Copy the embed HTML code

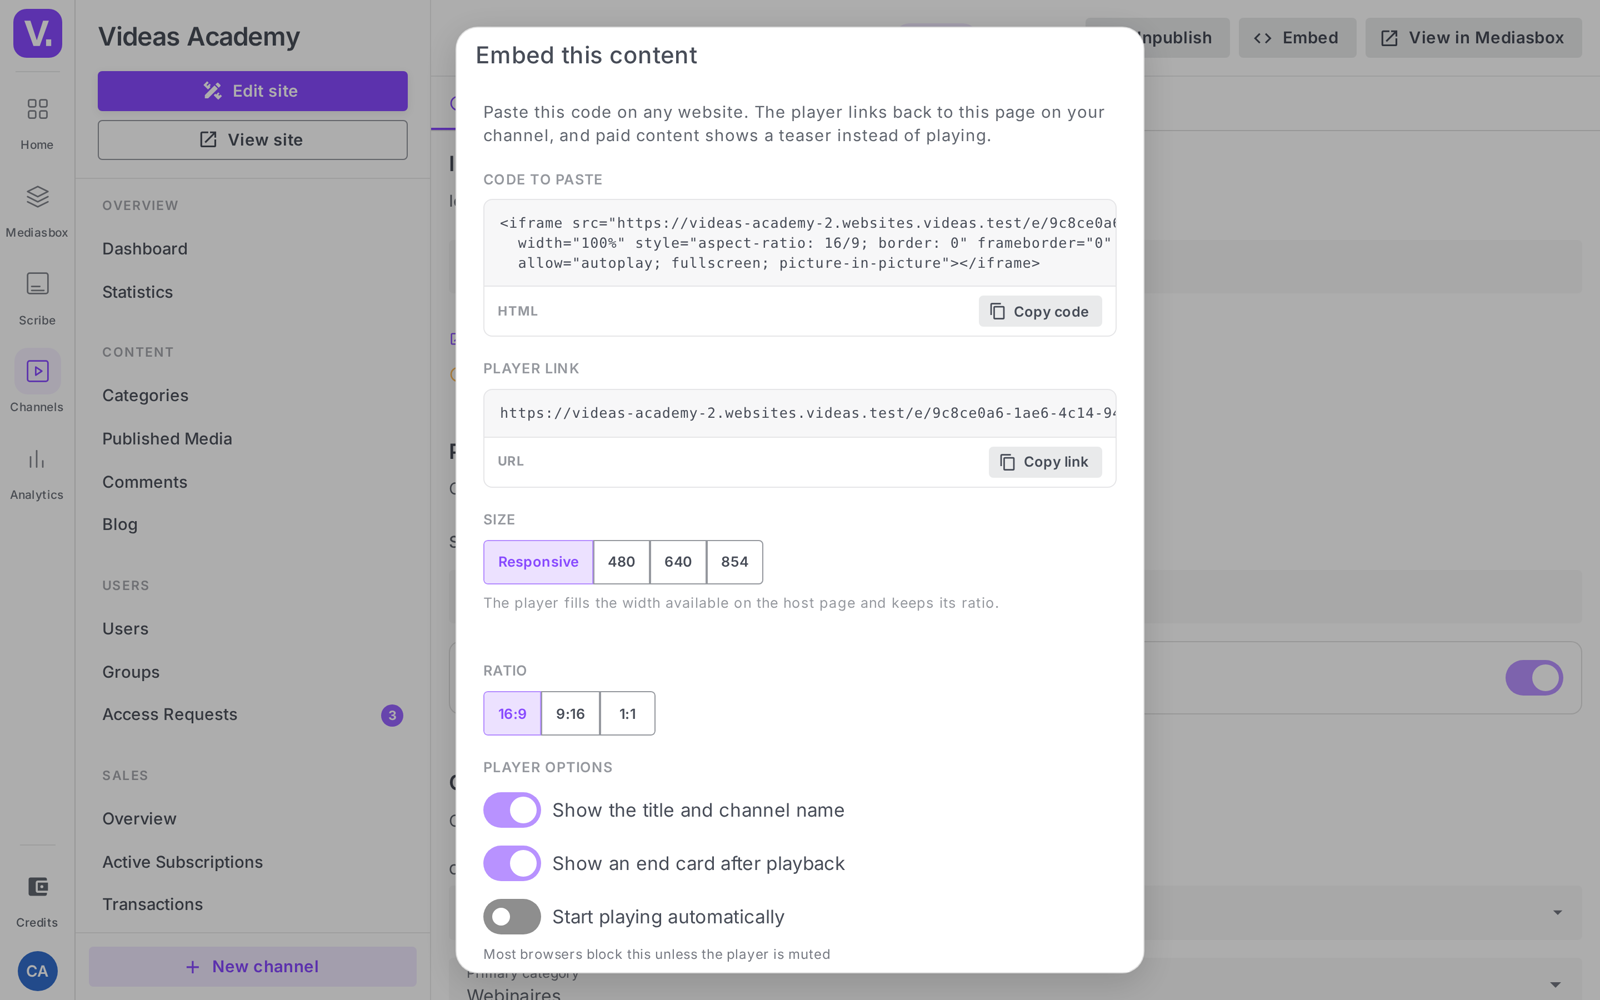pos(1040,311)
